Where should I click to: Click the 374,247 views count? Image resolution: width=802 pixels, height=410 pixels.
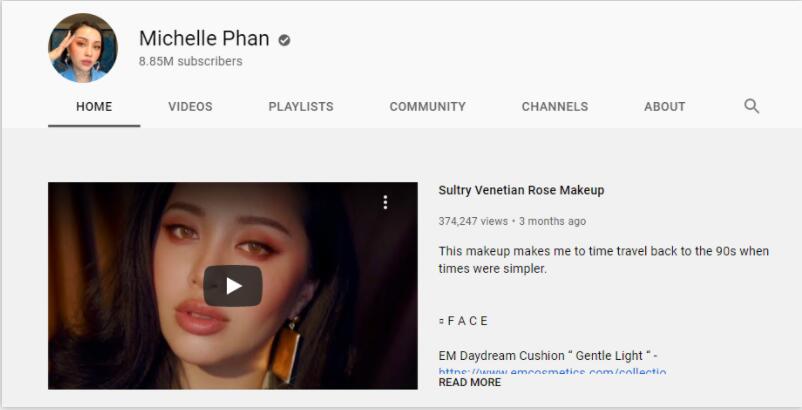473,221
